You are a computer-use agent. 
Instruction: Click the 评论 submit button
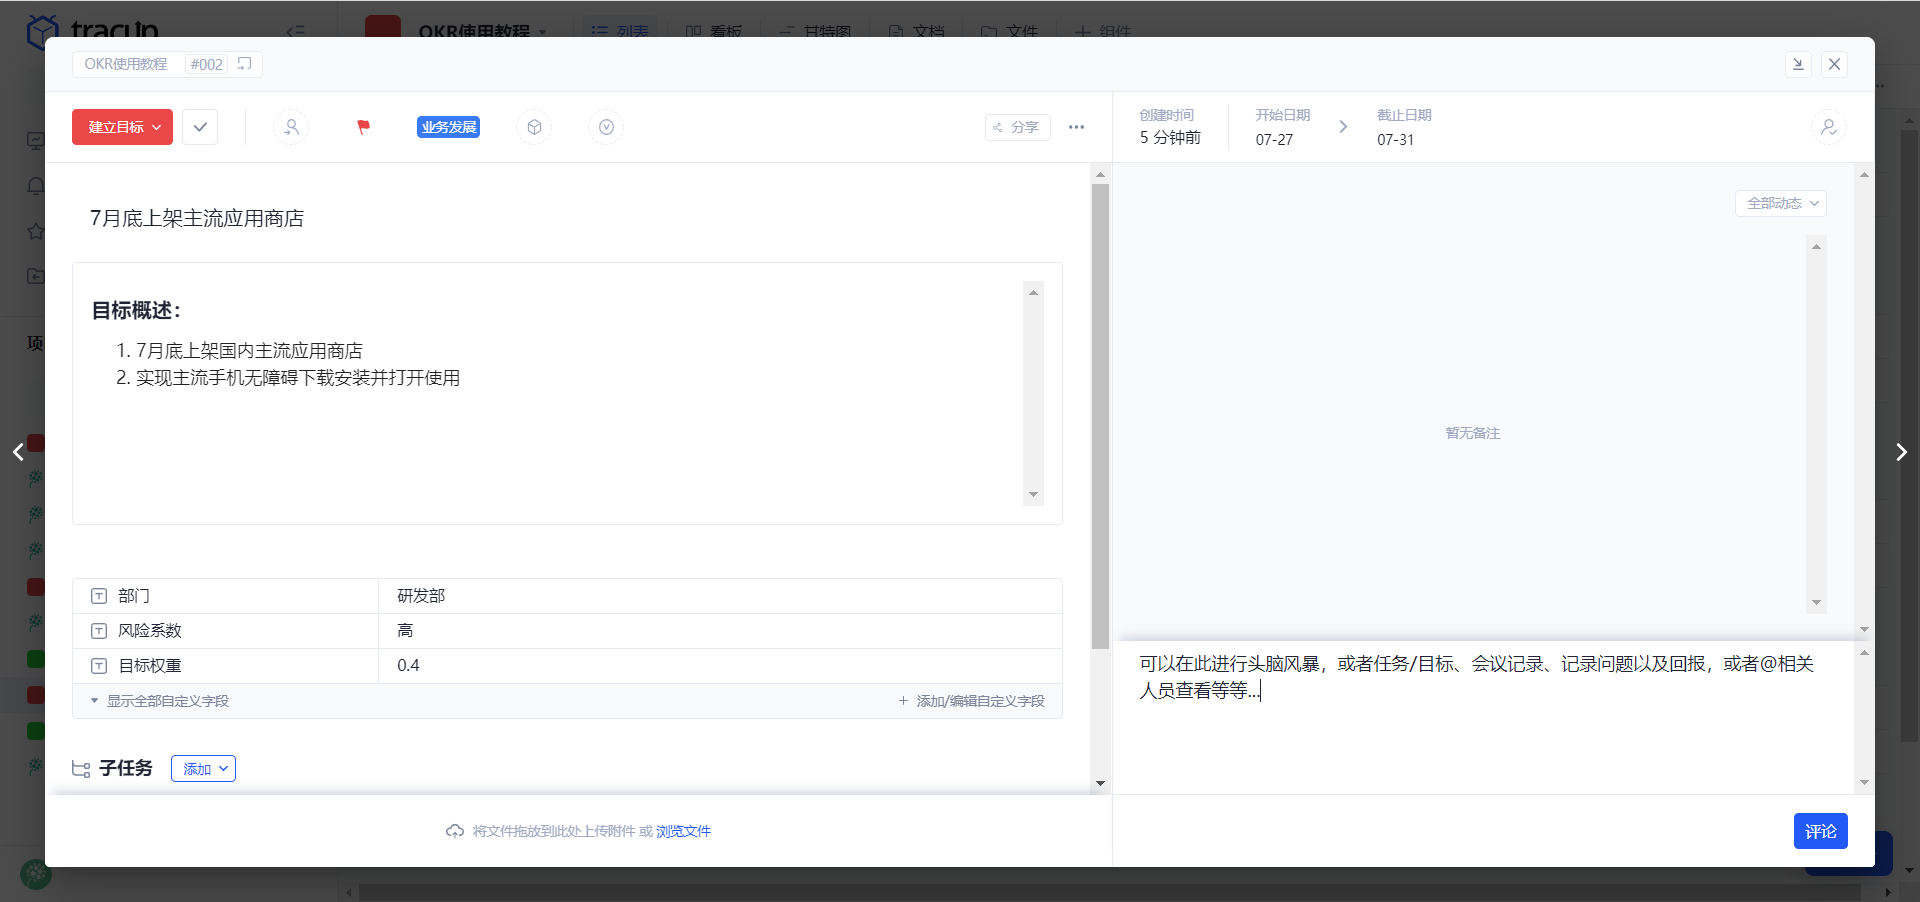pyautogui.click(x=1820, y=831)
